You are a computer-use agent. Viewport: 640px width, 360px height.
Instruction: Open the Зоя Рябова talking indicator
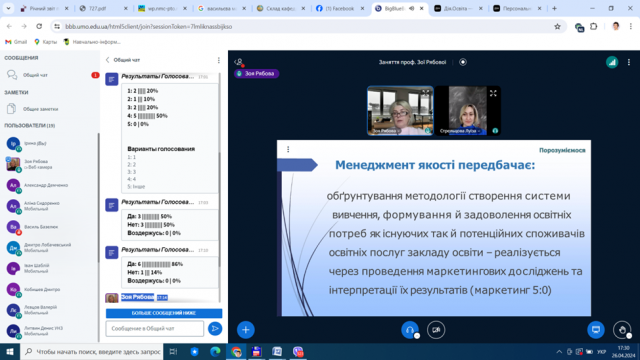(x=257, y=73)
